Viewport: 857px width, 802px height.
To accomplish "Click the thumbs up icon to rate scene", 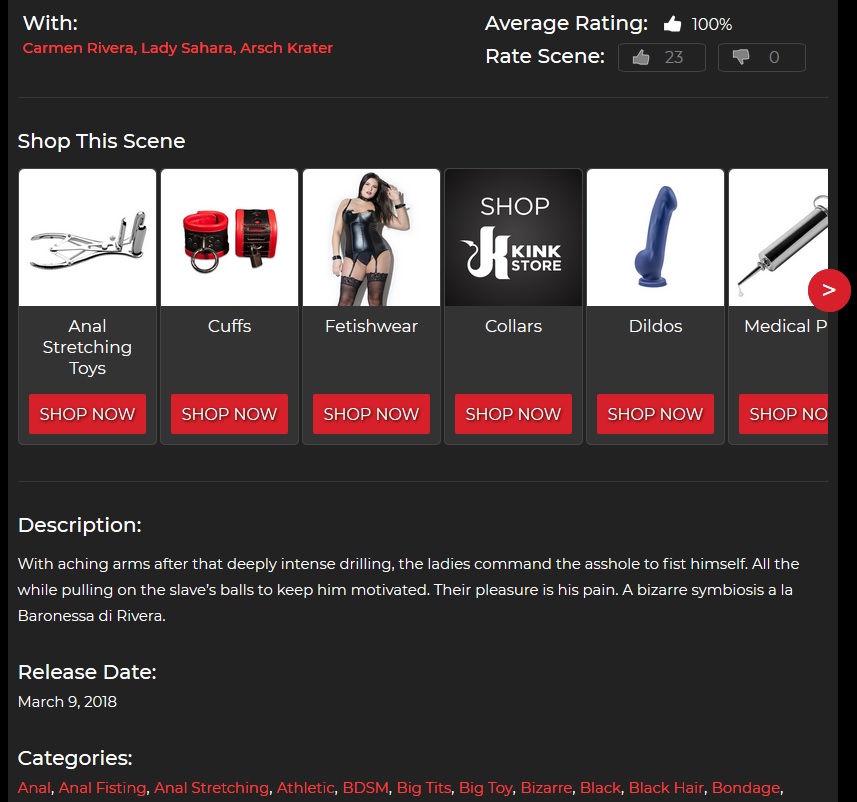I will point(641,57).
